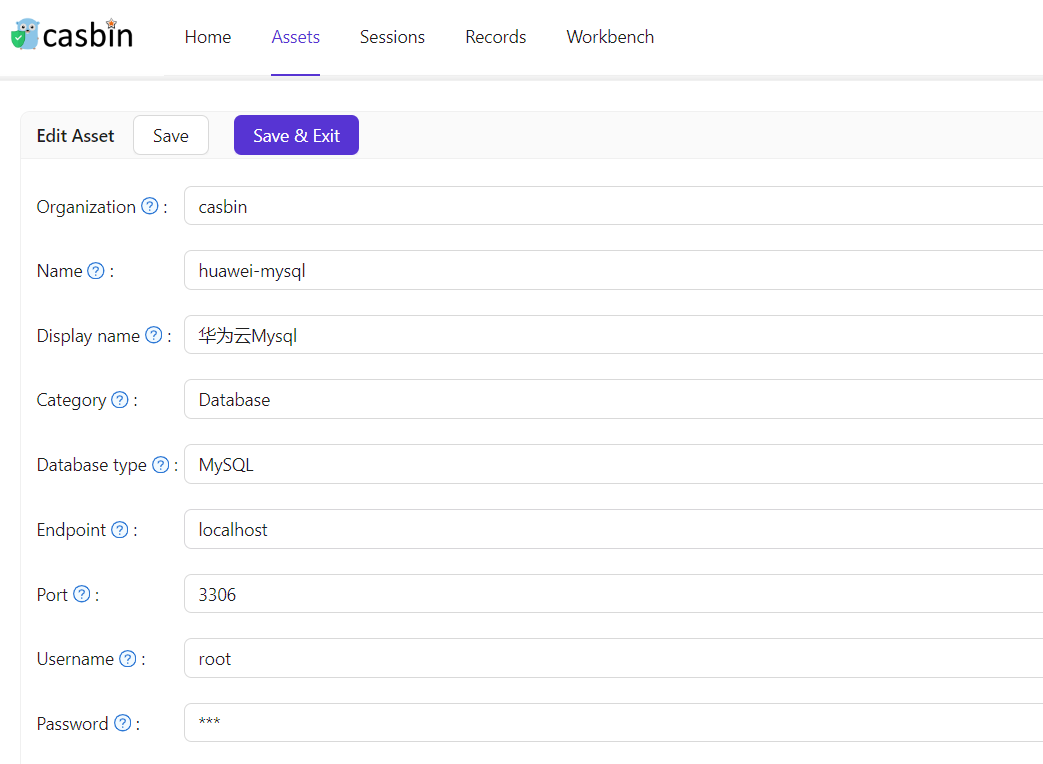Click the Save button
This screenshot has width=1043, height=764.
click(x=170, y=135)
